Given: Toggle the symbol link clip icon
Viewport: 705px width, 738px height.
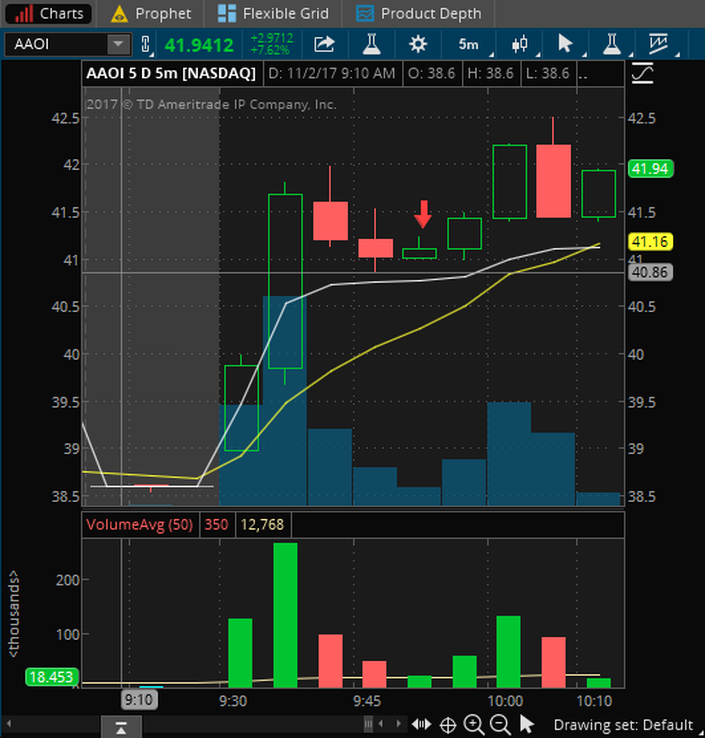Looking at the screenshot, I should click(146, 44).
